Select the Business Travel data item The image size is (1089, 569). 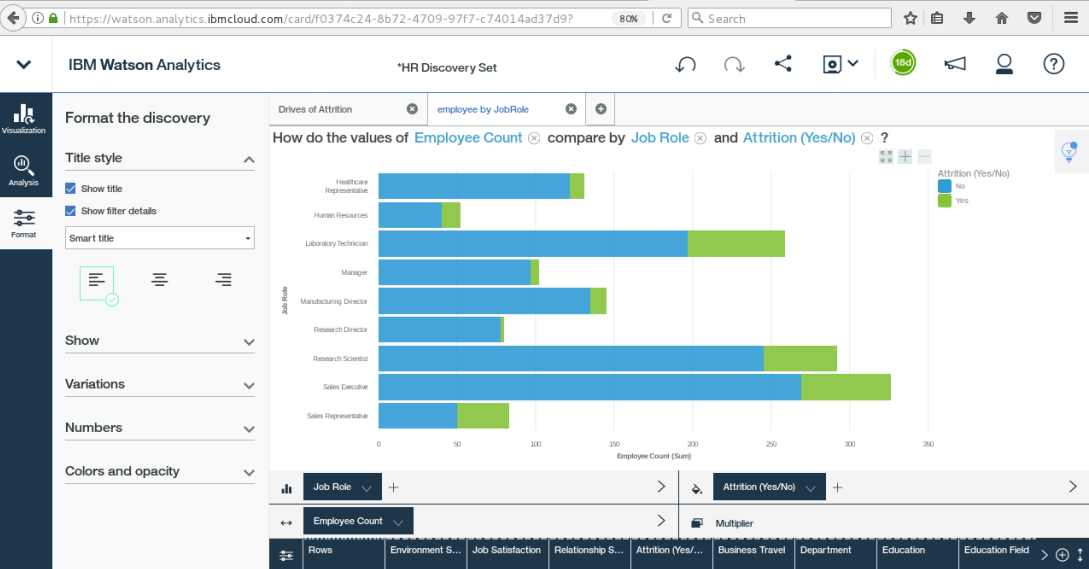click(754, 554)
